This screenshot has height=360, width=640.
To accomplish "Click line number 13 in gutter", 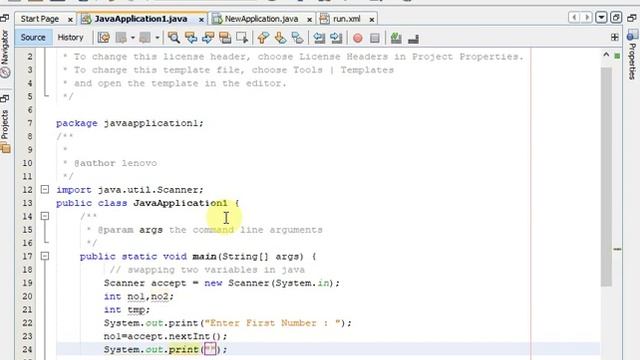I will [27, 203].
